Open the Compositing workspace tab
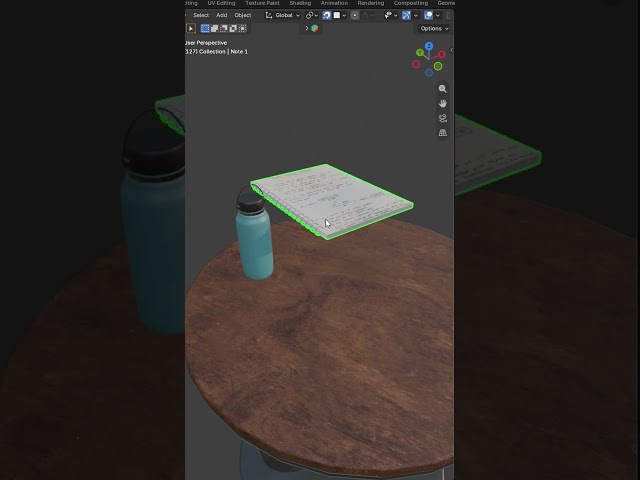The width and height of the screenshot is (640, 480). 411,3
